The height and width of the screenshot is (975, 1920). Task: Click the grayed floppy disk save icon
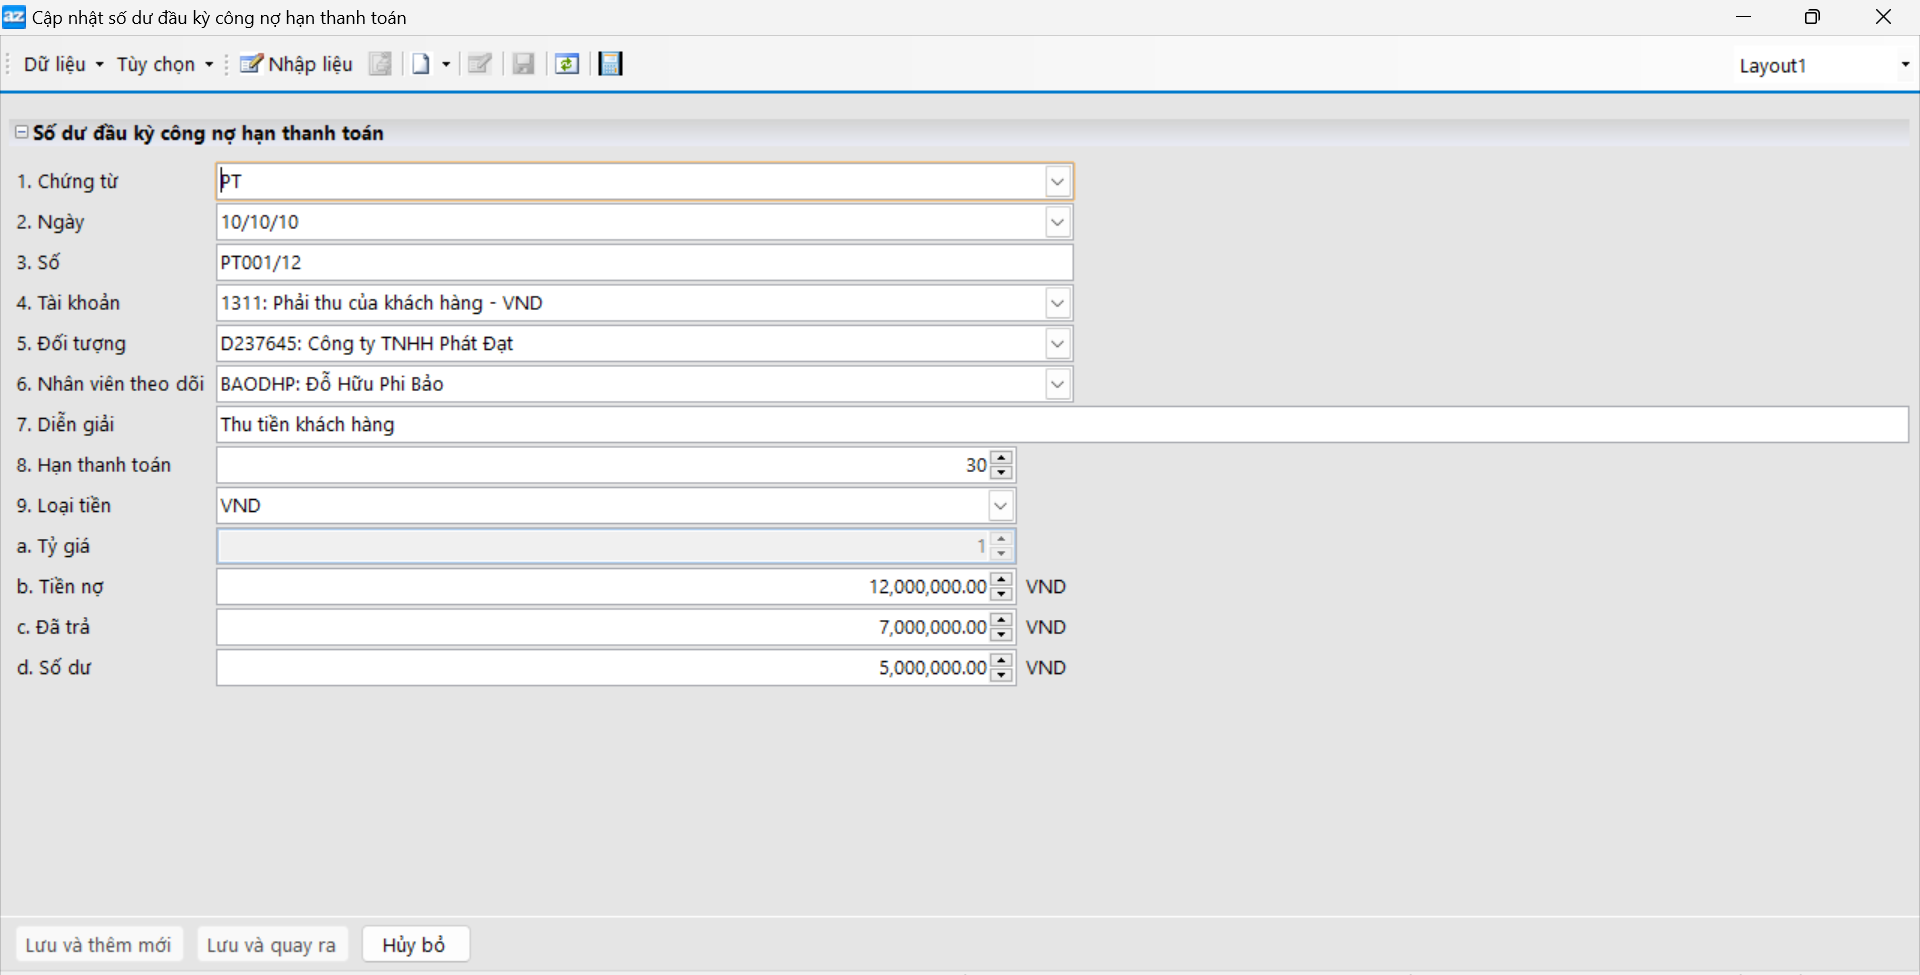(x=523, y=64)
